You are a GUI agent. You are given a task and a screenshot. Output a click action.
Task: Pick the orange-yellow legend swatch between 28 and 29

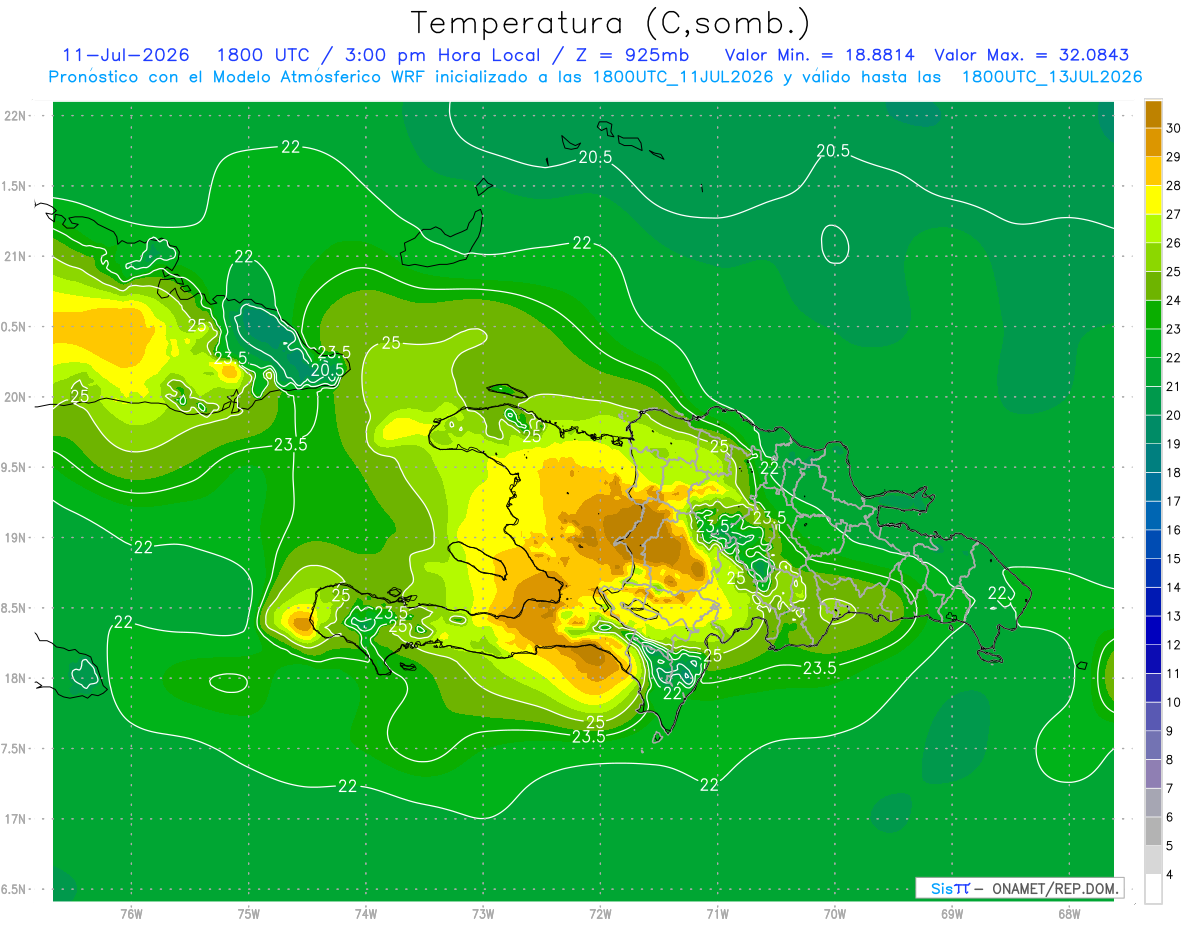pos(1153,171)
